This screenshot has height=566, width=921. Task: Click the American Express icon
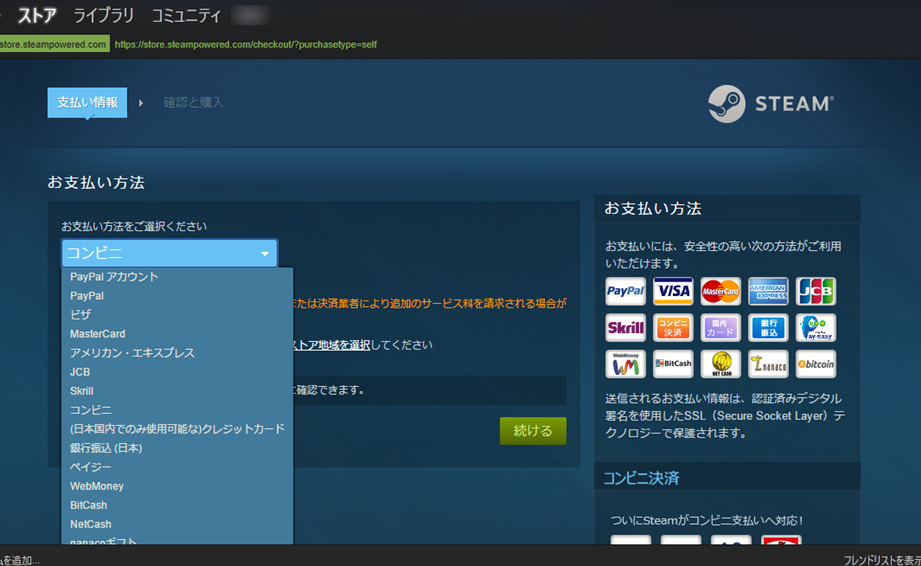pyautogui.click(x=768, y=291)
